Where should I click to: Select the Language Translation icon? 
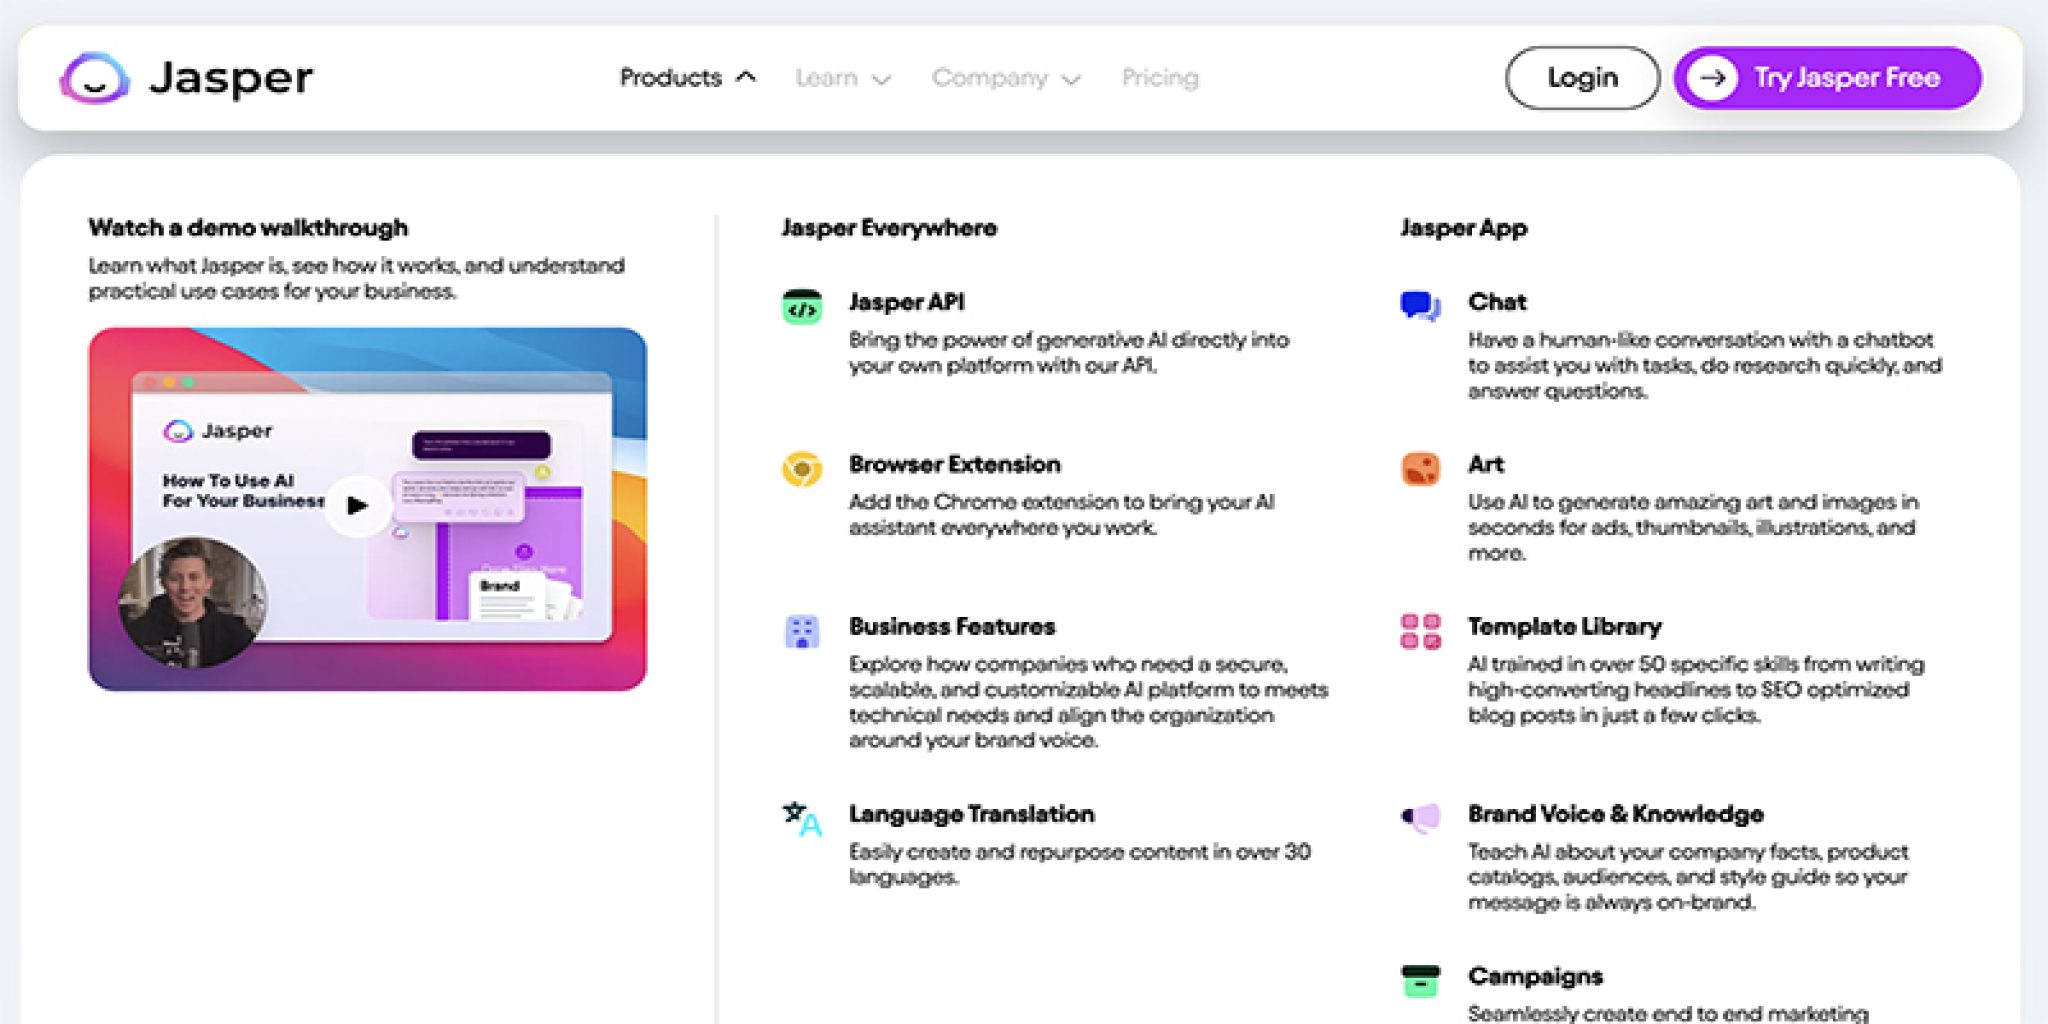coord(799,819)
